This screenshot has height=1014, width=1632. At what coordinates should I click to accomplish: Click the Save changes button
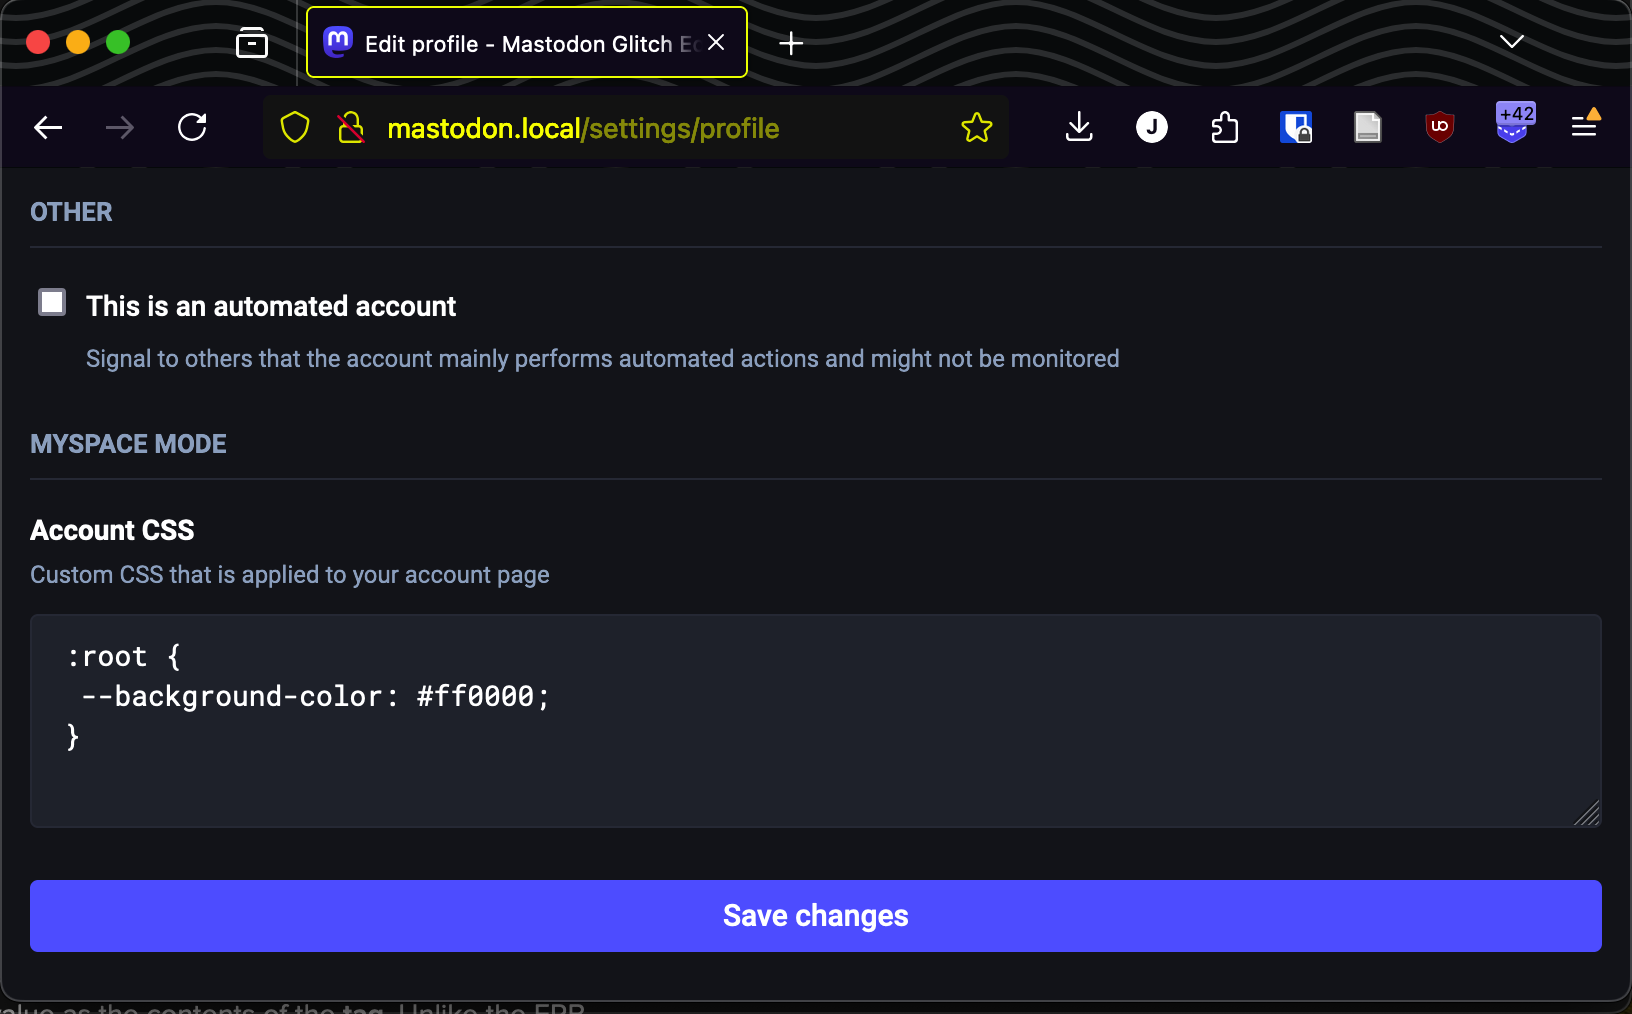(816, 916)
